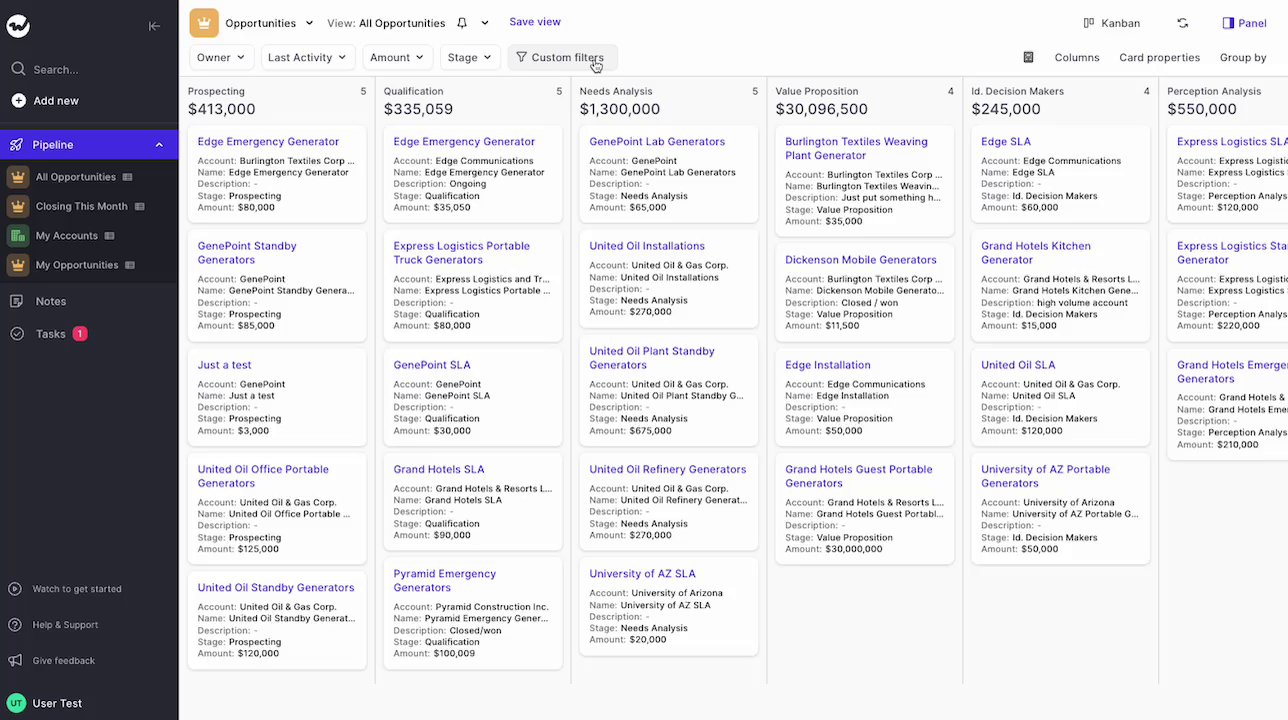Click the Add new plus icon
This screenshot has width=1288, height=720.
click(x=18, y=101)
